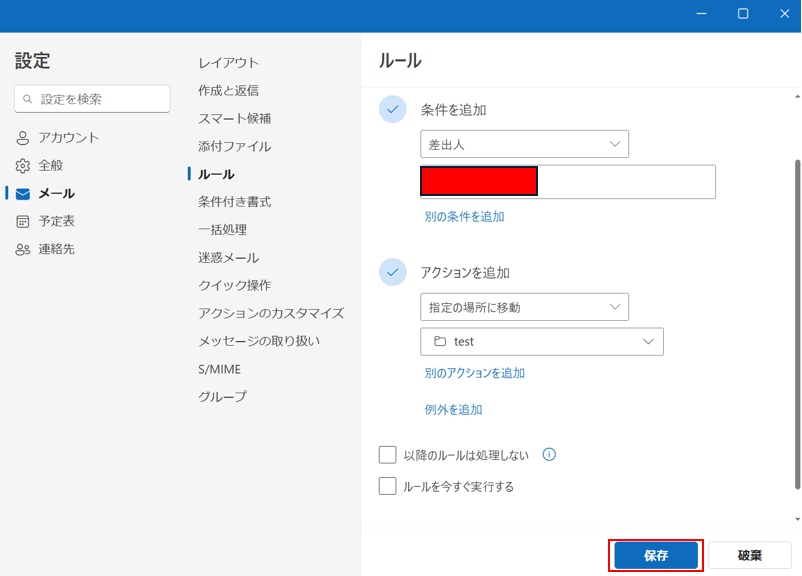Click the checkmark circle beside アクションを追加
Viewport: 802px width, 576px height.
393,272
